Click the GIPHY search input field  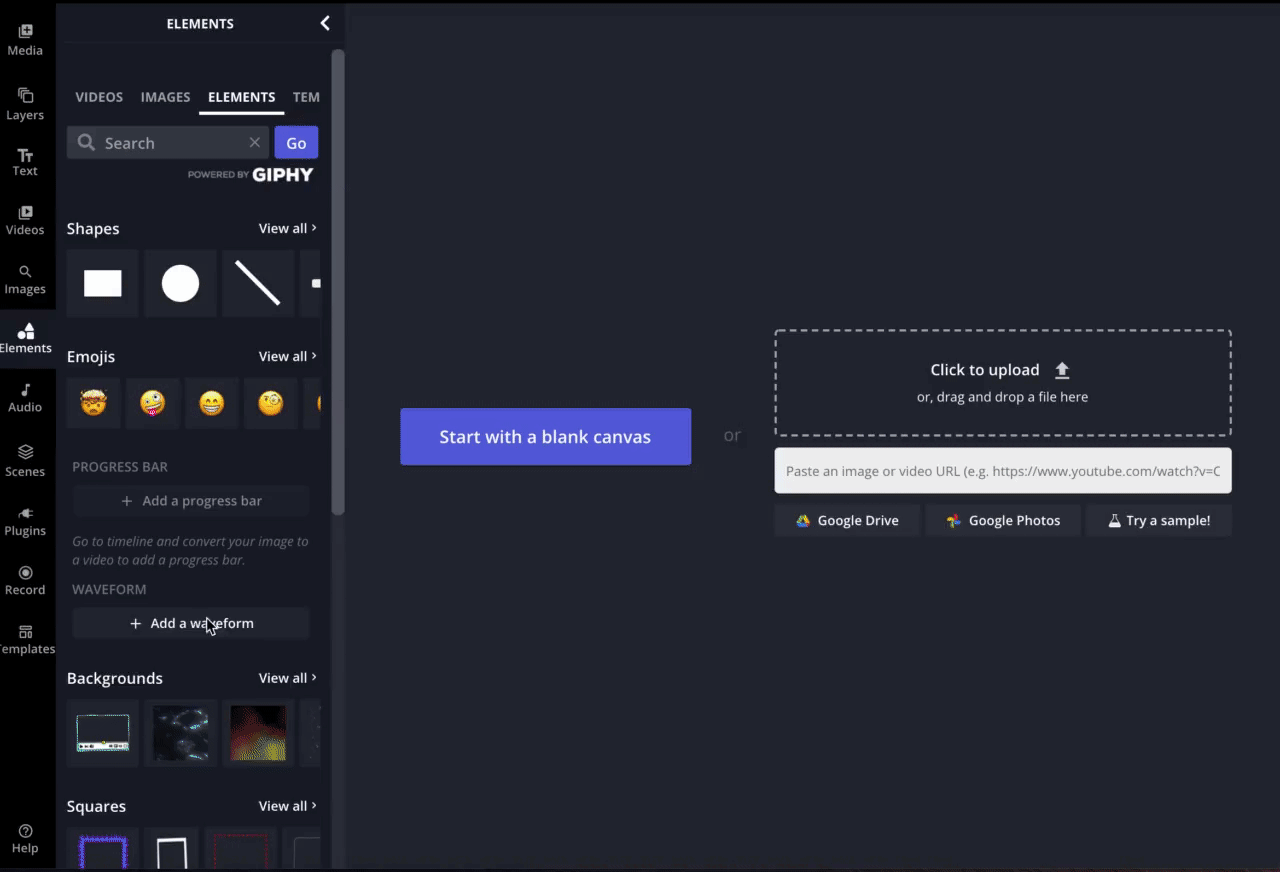tap(170, 143)
